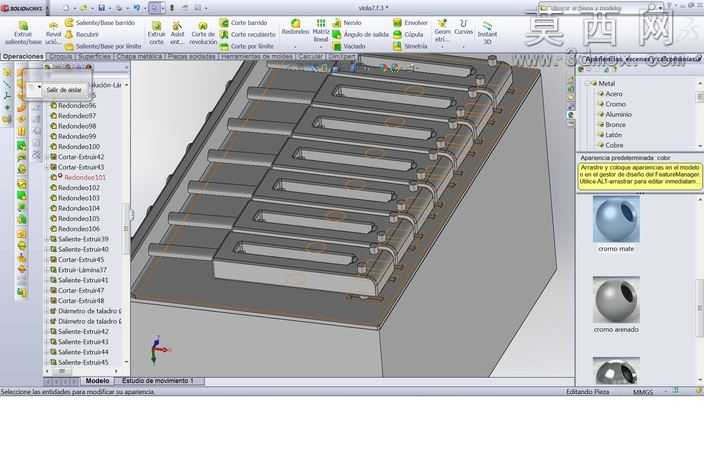Click the Save icon in quick toolbar
Image resolution: width=704 pixels, height=469 pixels.
[x=102, y=8]
